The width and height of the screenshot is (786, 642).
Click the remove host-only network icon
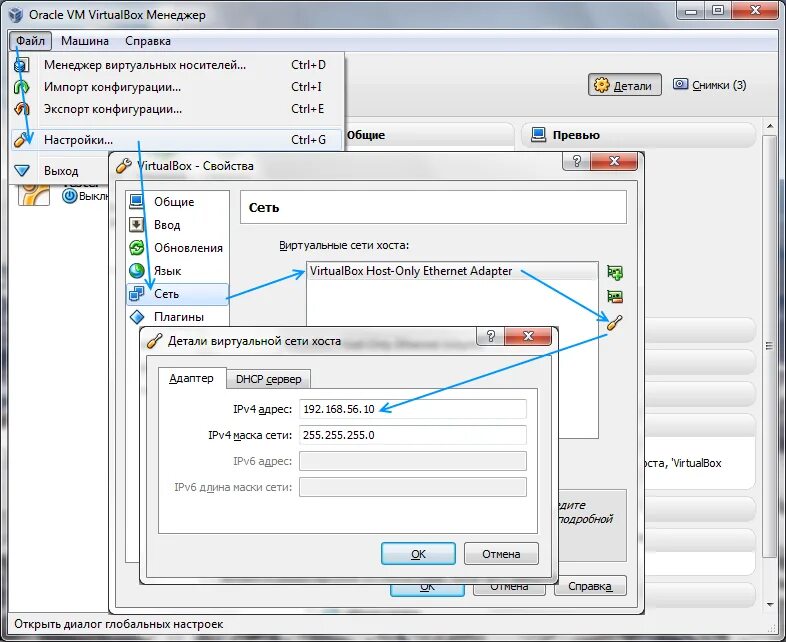(x=615, y=297)
